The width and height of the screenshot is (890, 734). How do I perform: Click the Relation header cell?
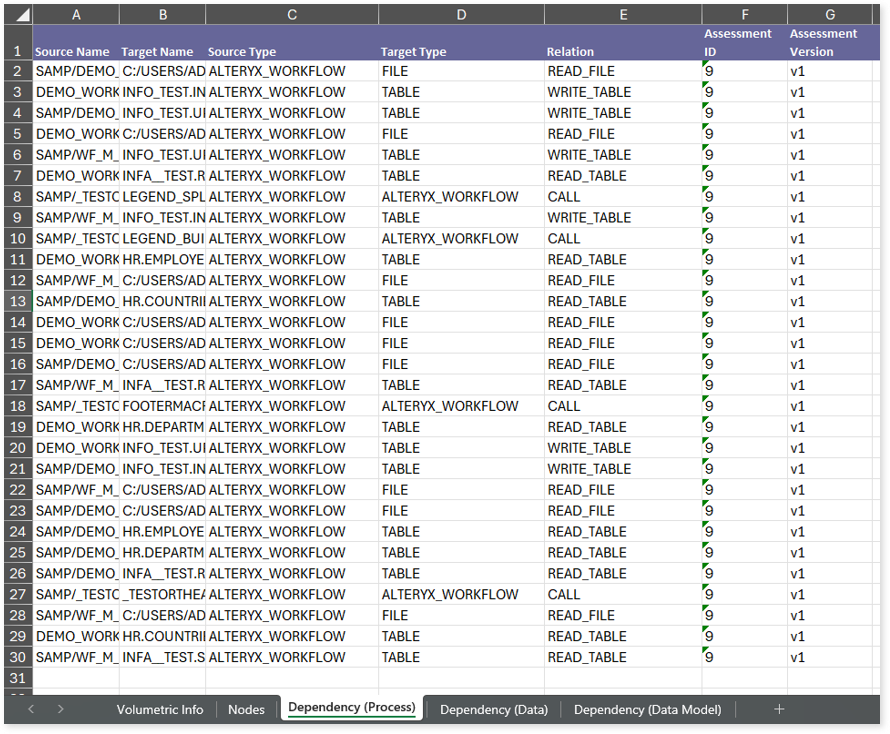(x=623, y=43)
